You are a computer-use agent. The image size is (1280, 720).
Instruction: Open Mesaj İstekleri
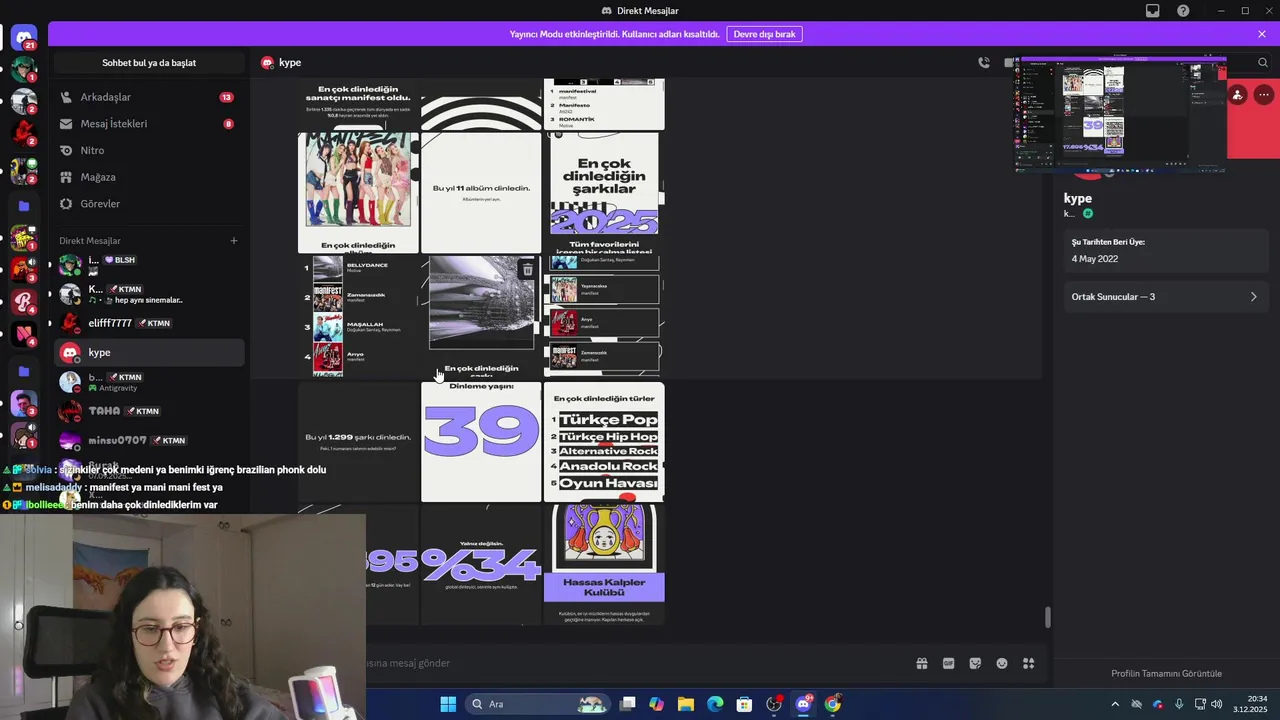[148, 124]
